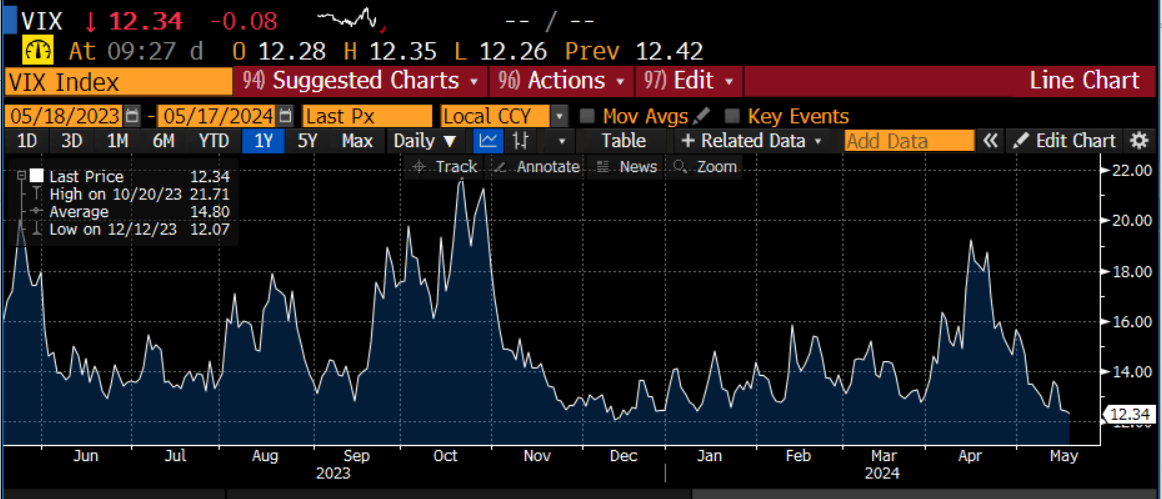Select the 1Y time range

264,141
